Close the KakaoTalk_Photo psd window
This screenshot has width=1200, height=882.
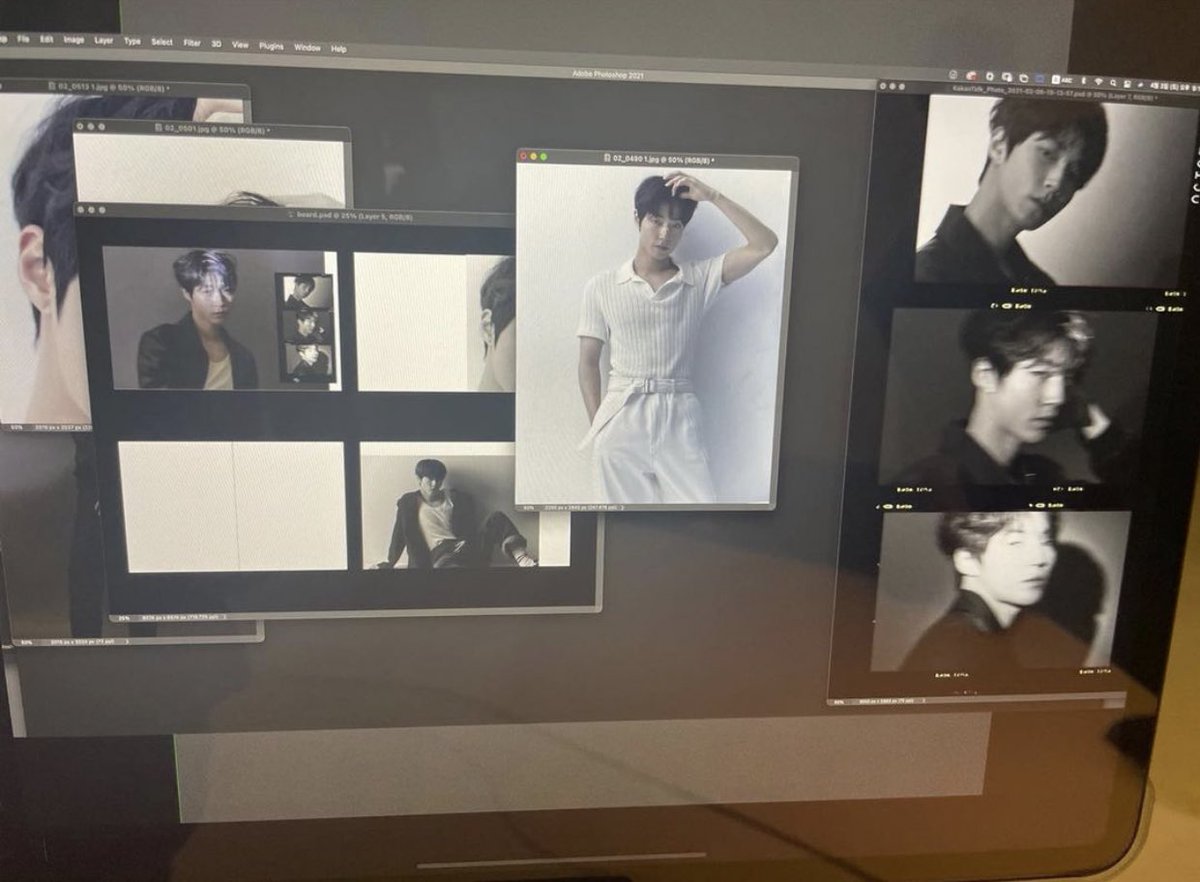coord(883,85)
